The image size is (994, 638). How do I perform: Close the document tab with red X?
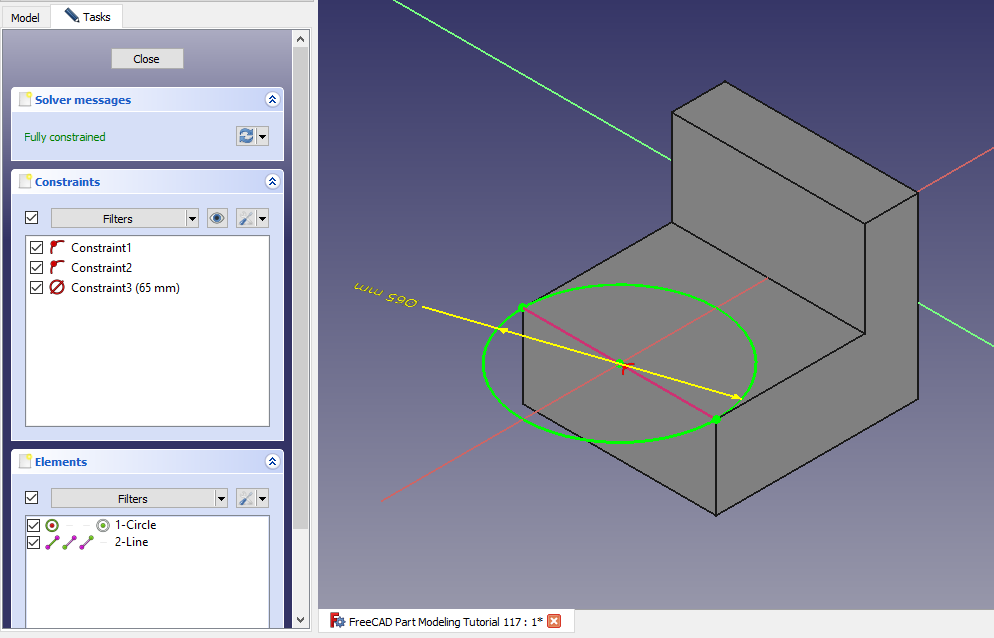(554, 622)
